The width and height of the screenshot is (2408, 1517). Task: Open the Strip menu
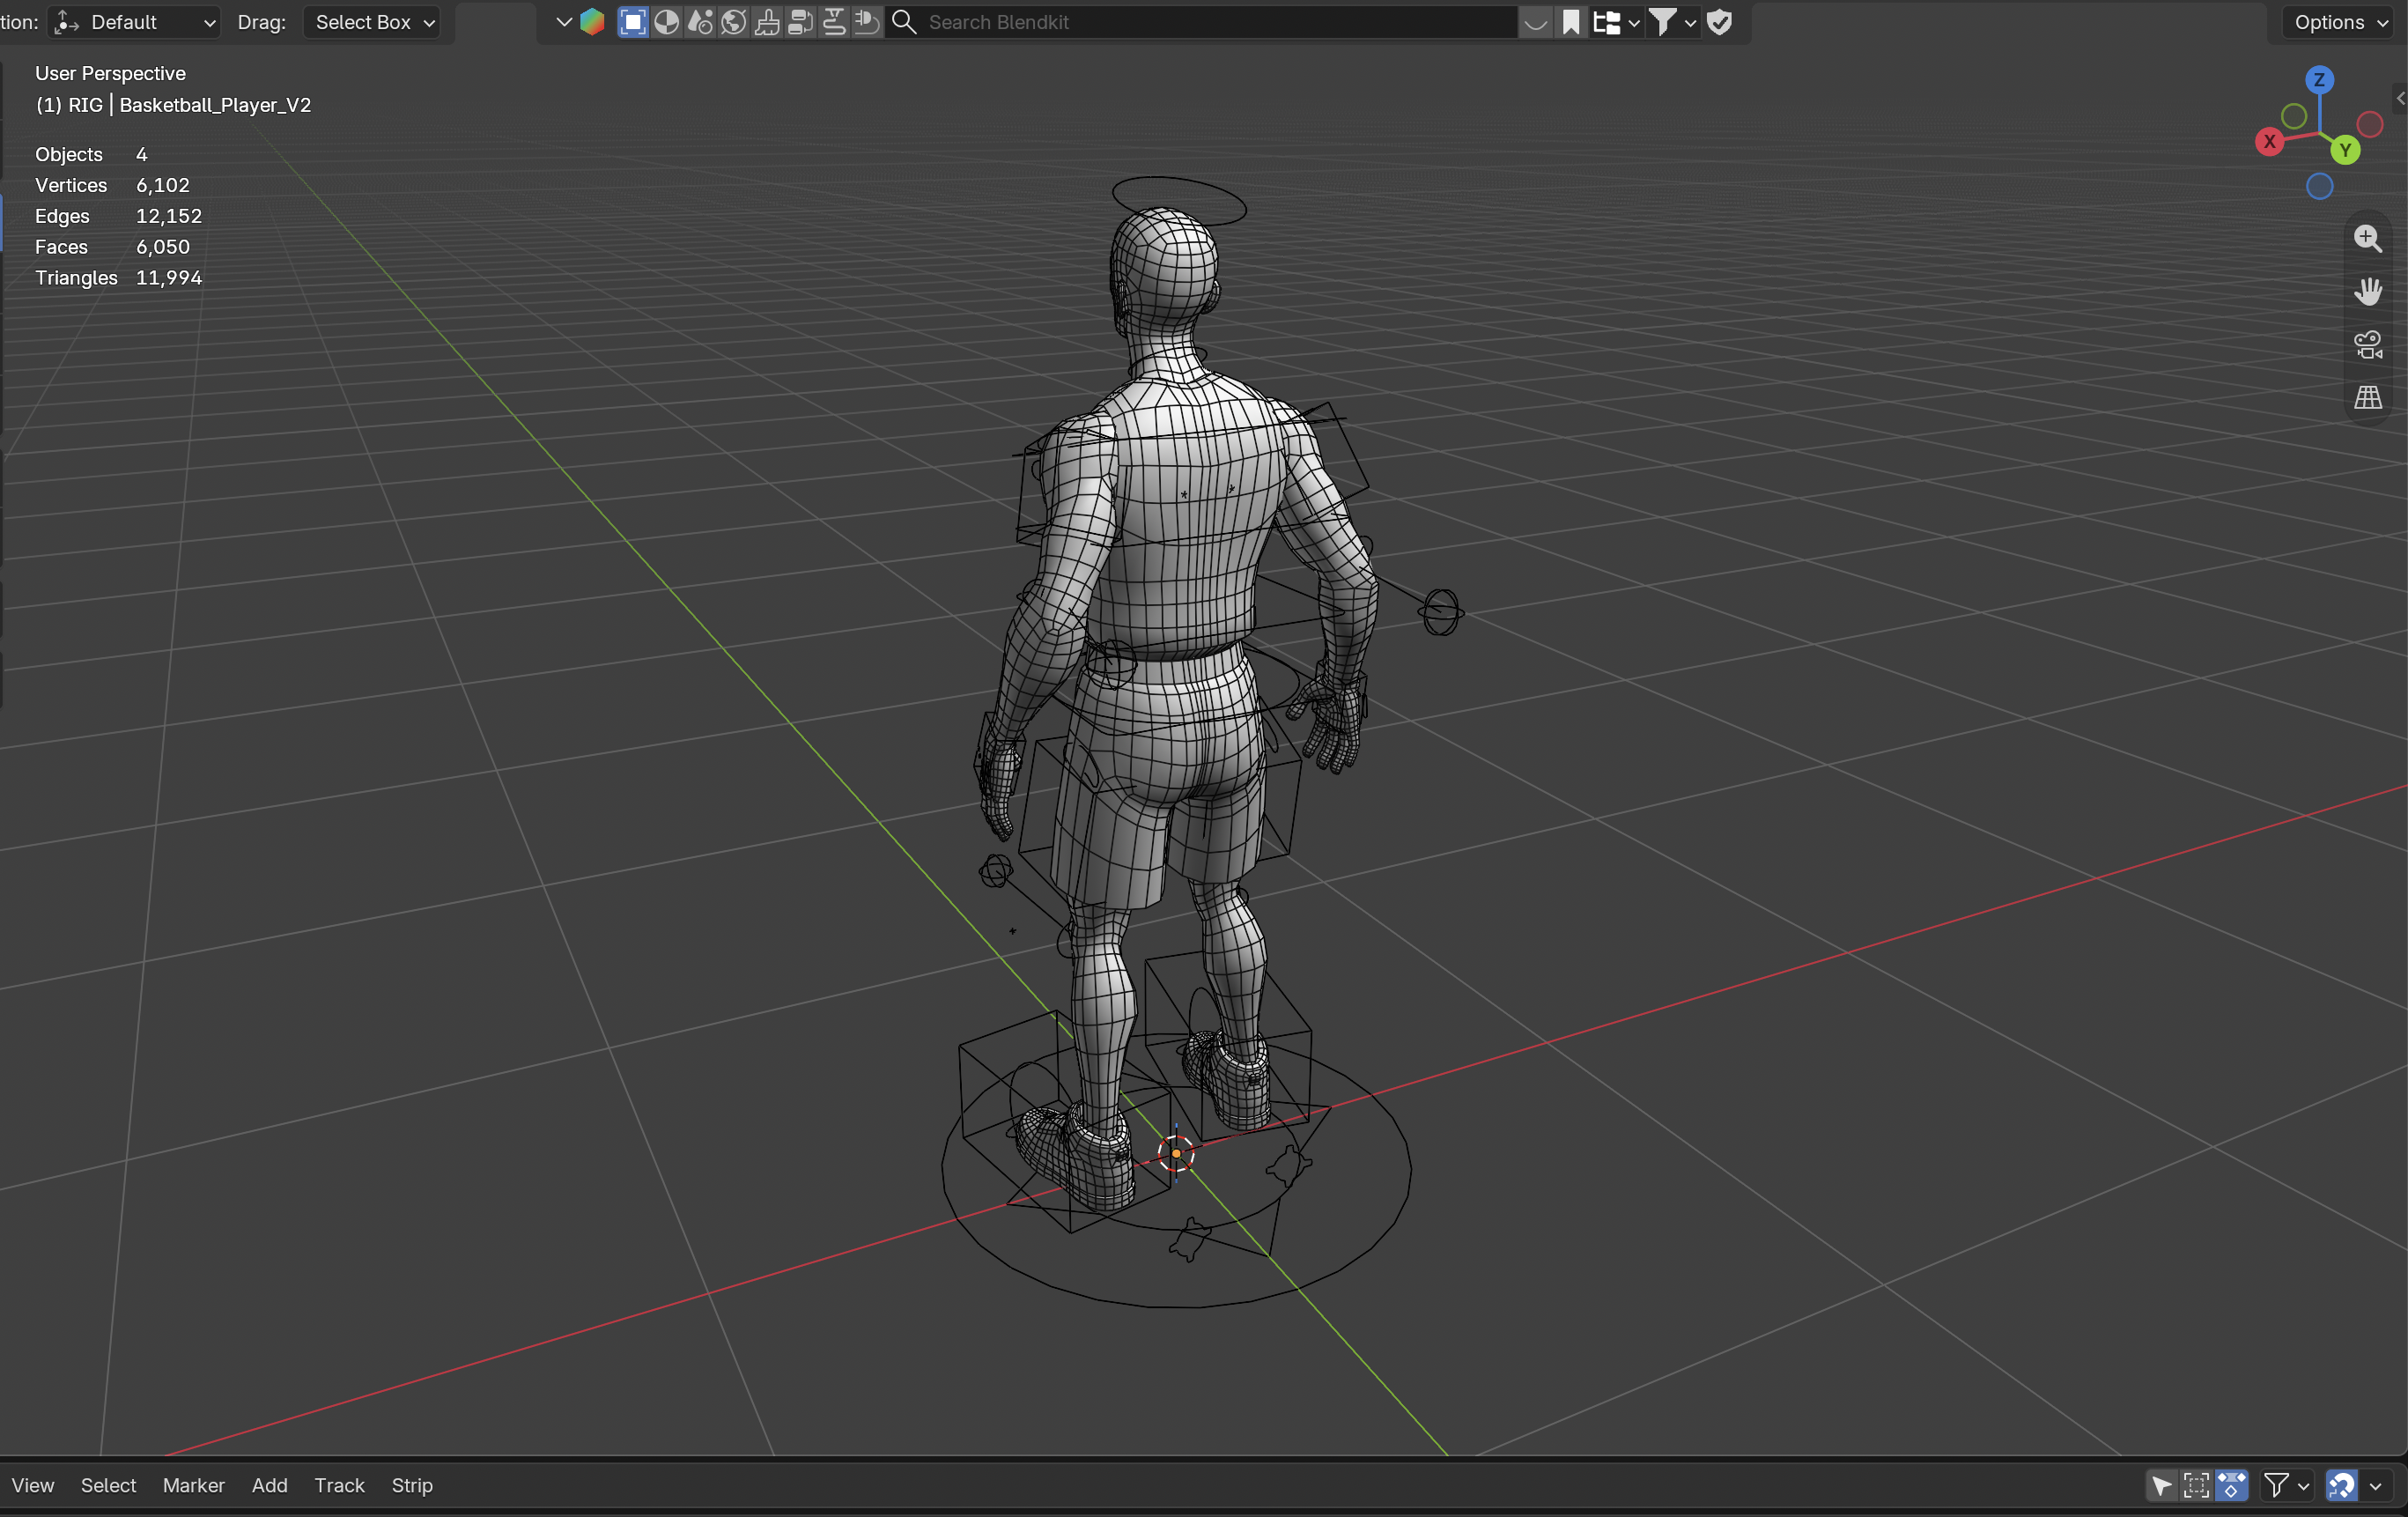[412, 1485]
